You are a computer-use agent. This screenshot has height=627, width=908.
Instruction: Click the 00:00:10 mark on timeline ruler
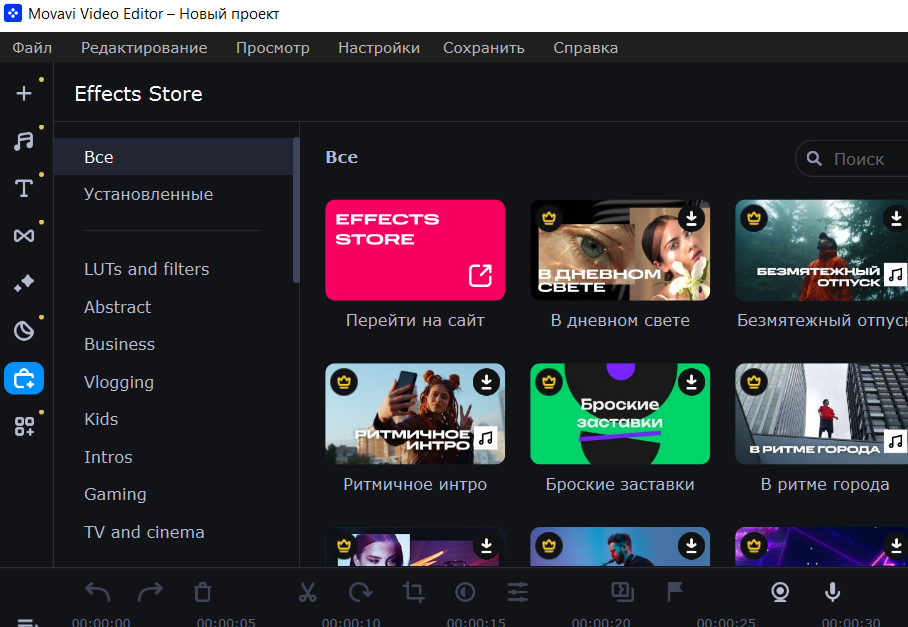(351, 622)
